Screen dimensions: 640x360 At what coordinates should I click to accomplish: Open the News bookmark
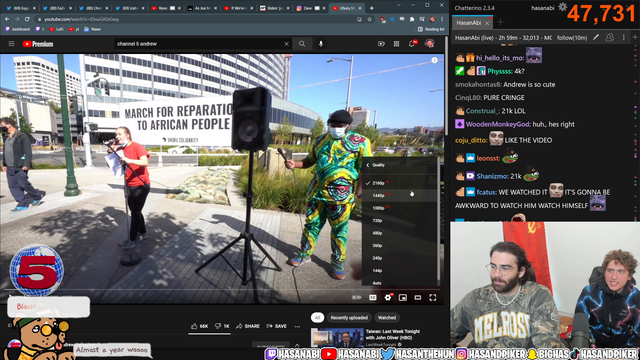pos(93,29)
